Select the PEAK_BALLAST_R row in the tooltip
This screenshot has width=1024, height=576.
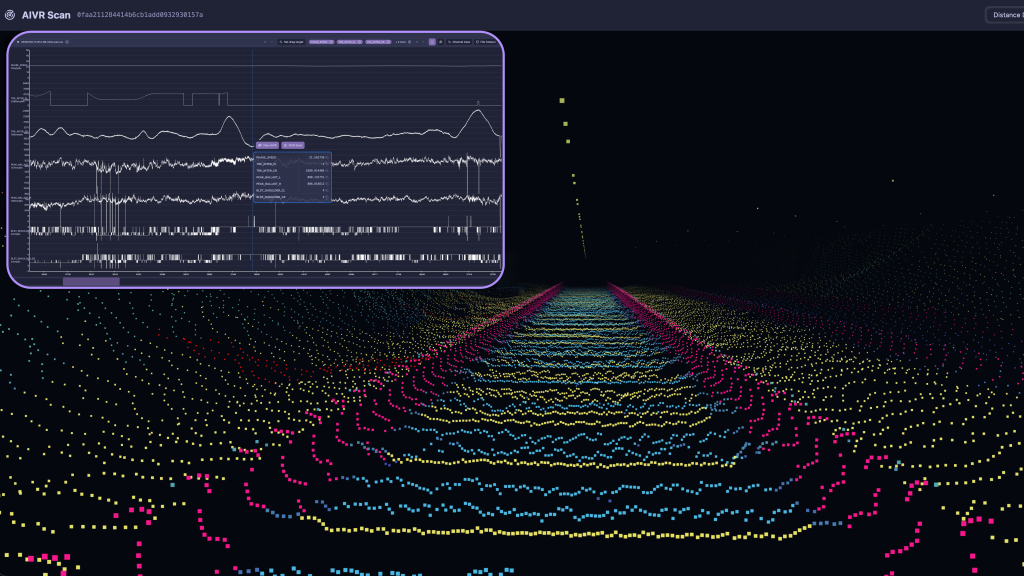(x=292, y=184)
